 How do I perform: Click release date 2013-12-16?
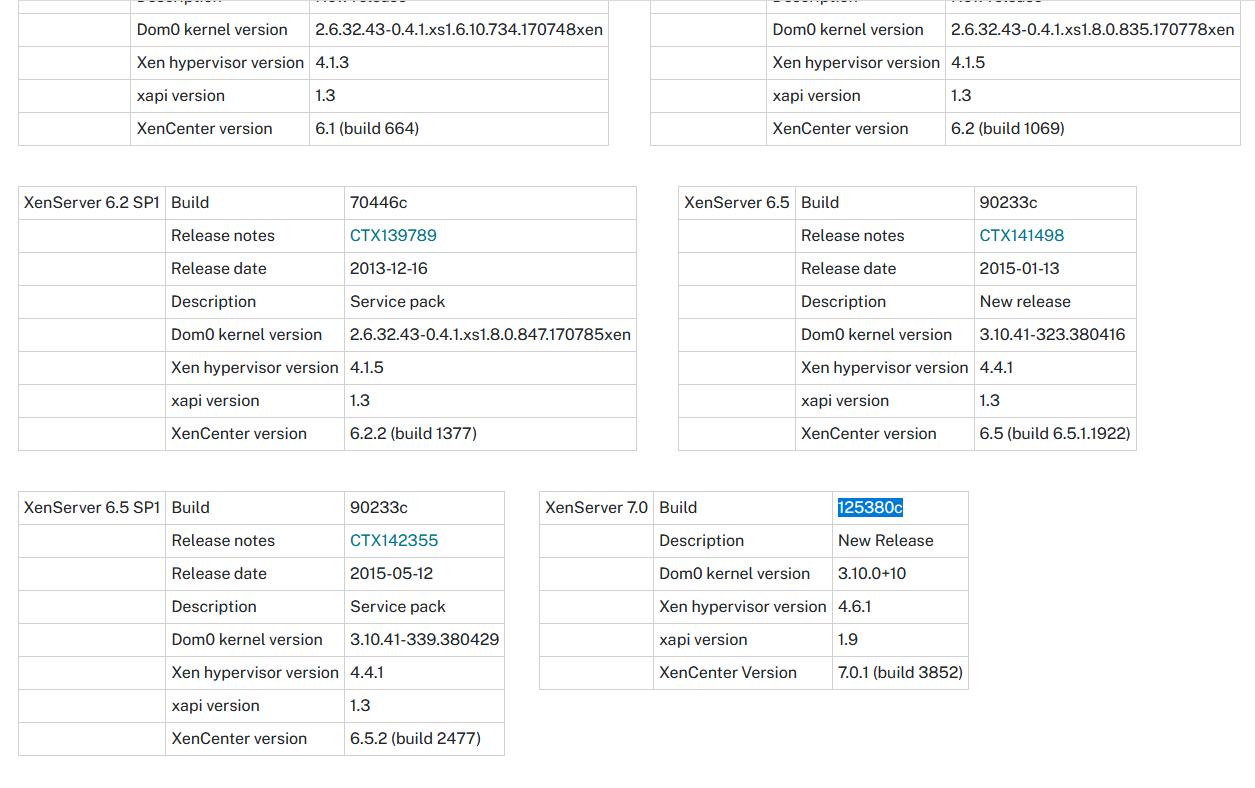(389, 269)
